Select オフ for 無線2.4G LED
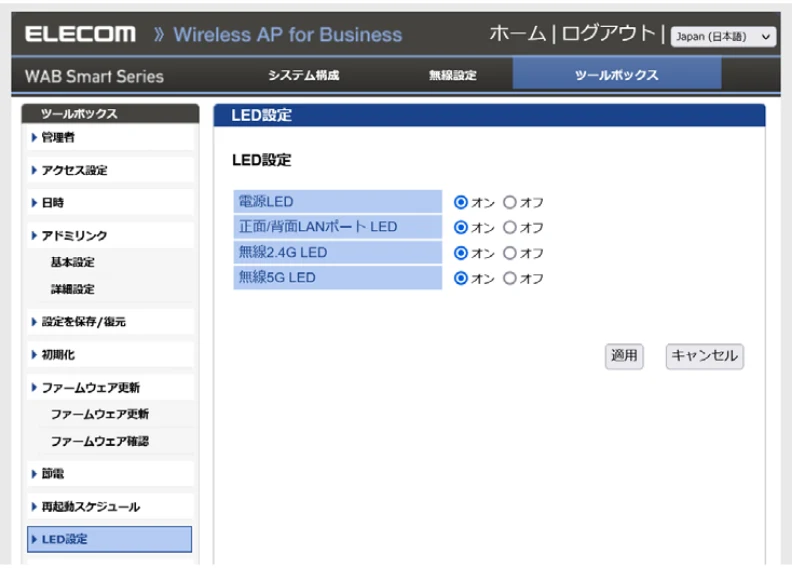The width and height of the screenshot is (792, 568). pos(510,252)
